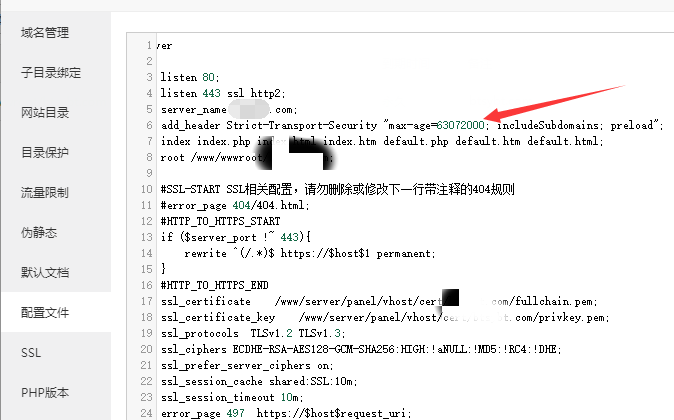Click the ssl_protocols TLSv1.2 TLSv1.3 line
Screen dimensions: 674x420
point(253,333)
